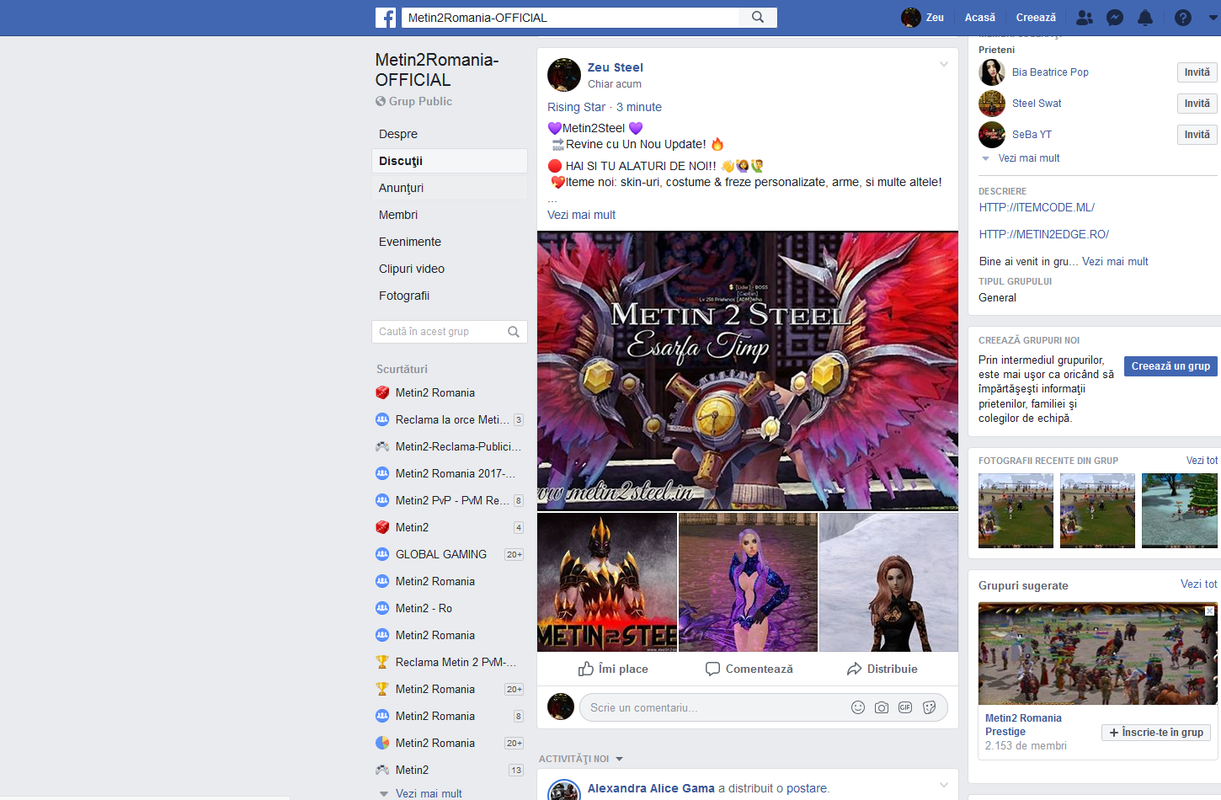Viewport: 1221px width, 800px height.
Task: Invite Steel Swat to group
Action: [x=1197, y=103]
